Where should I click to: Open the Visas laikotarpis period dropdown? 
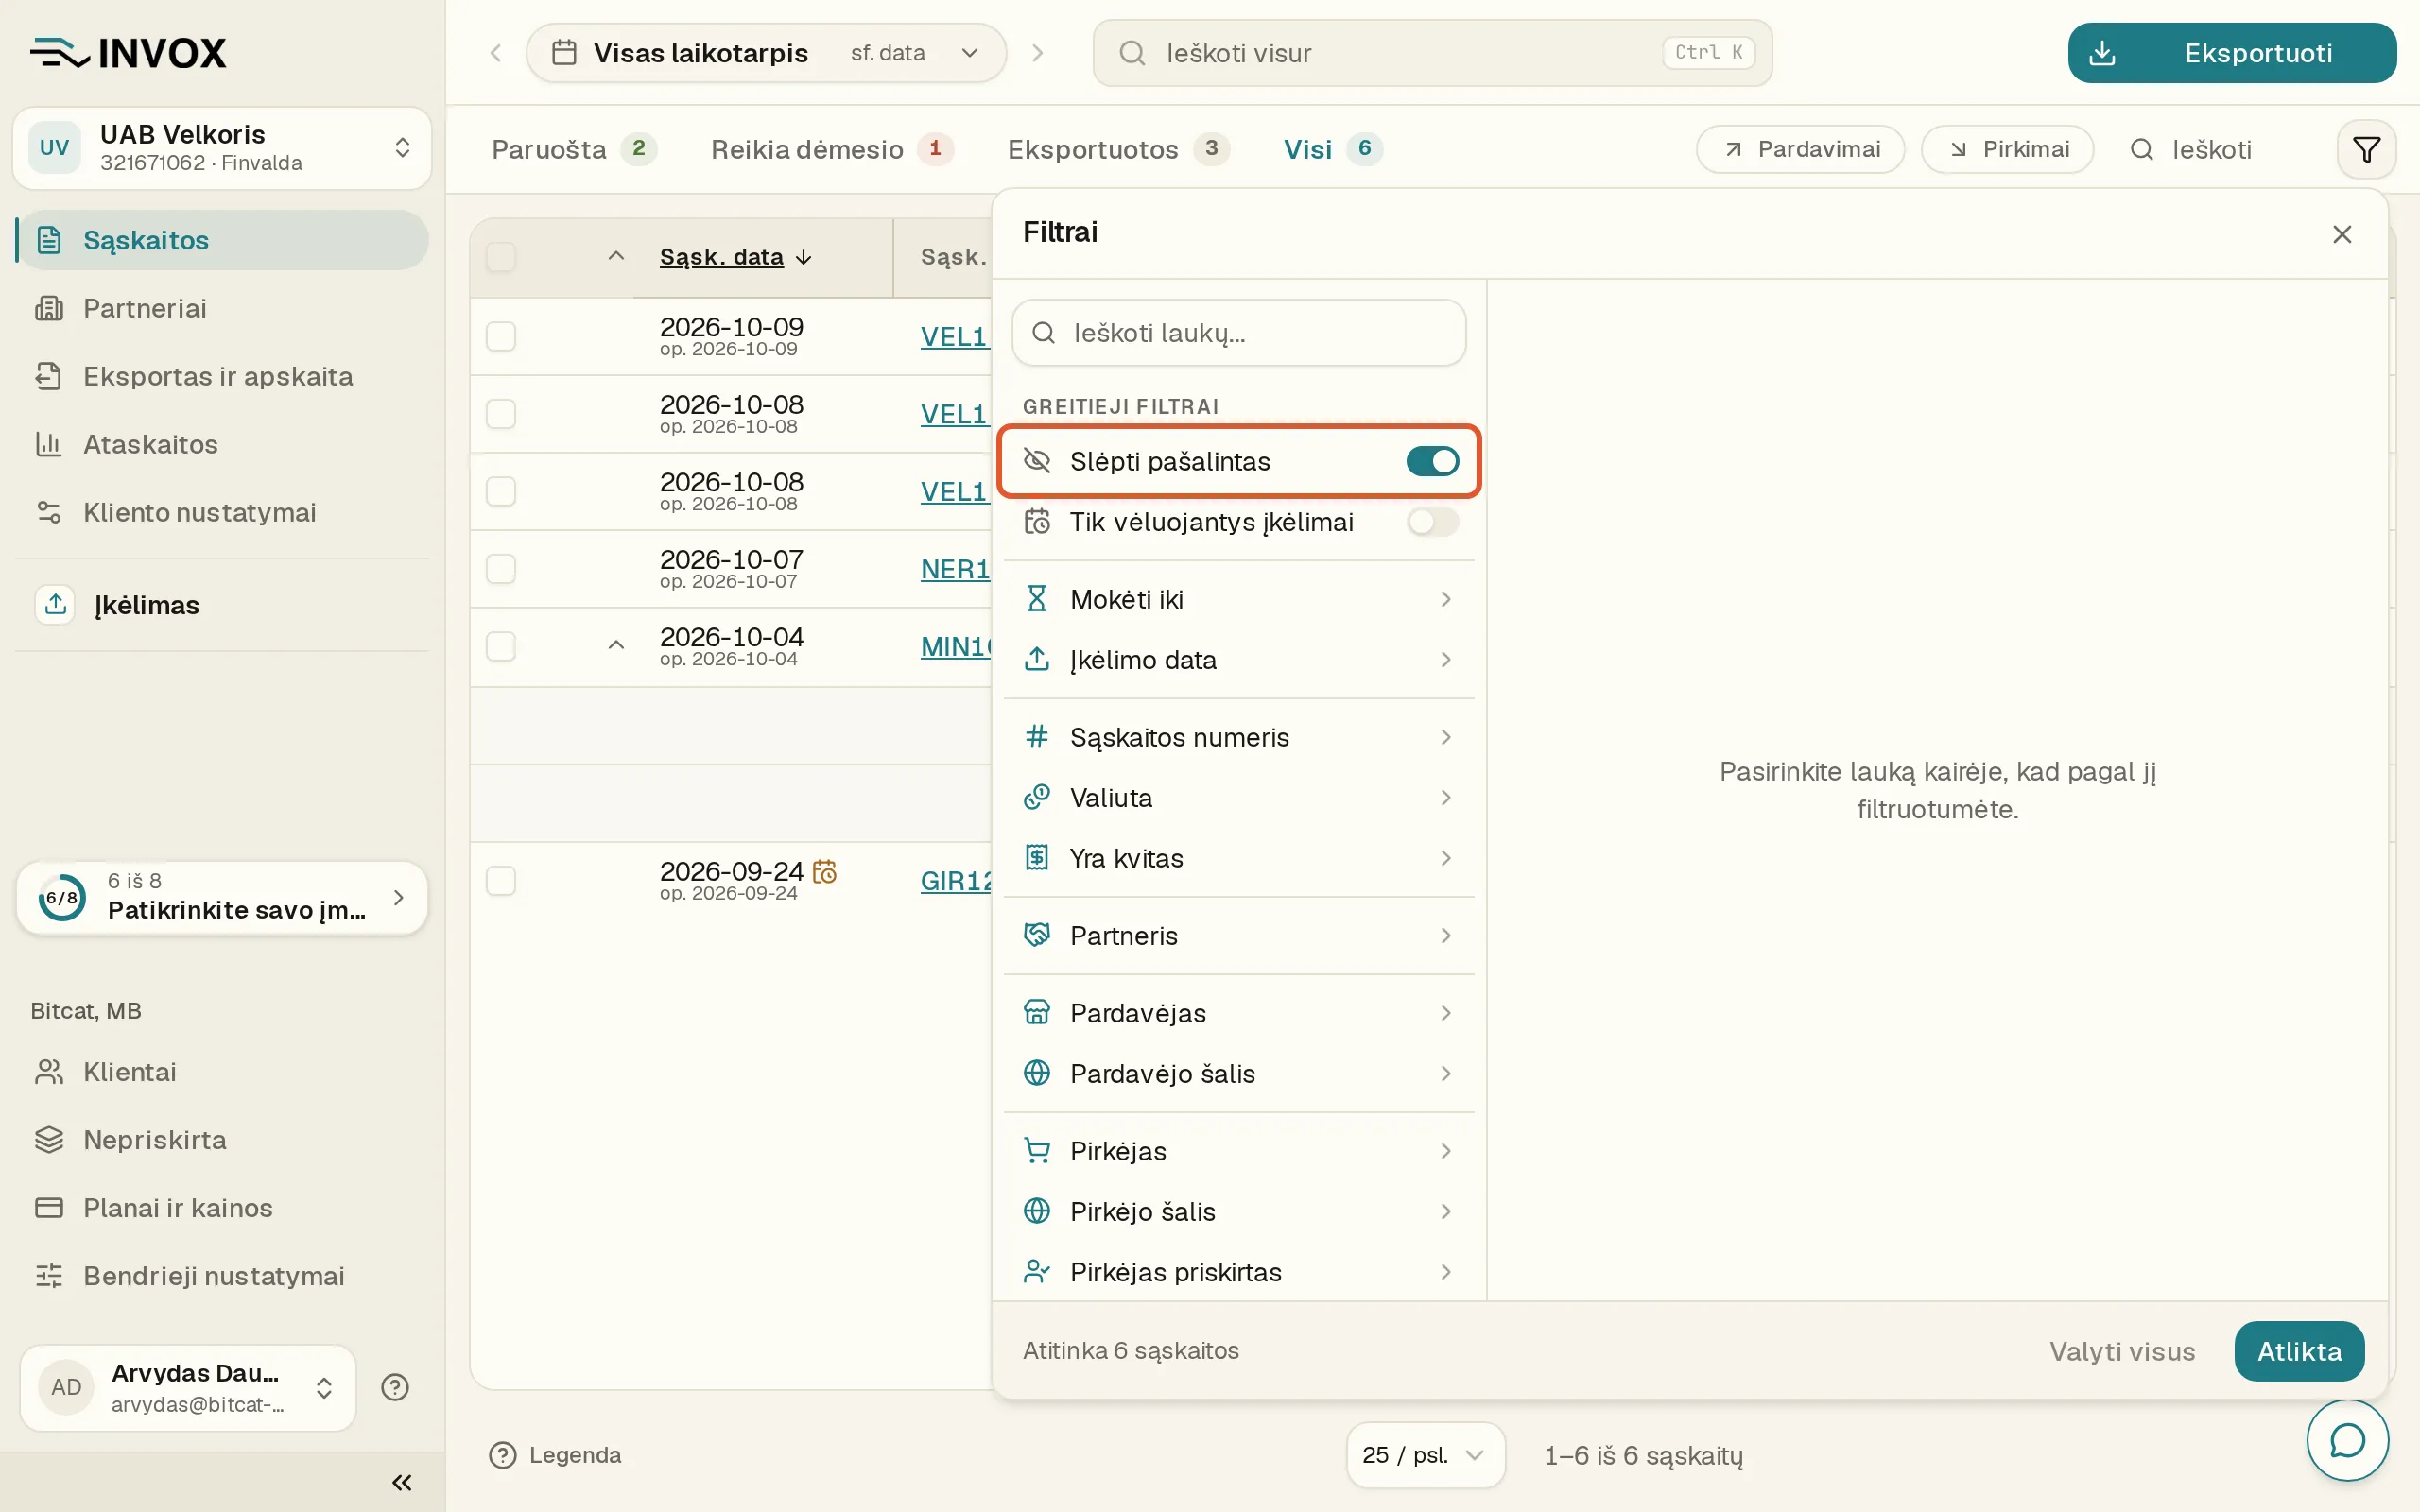tap(766, 53)
